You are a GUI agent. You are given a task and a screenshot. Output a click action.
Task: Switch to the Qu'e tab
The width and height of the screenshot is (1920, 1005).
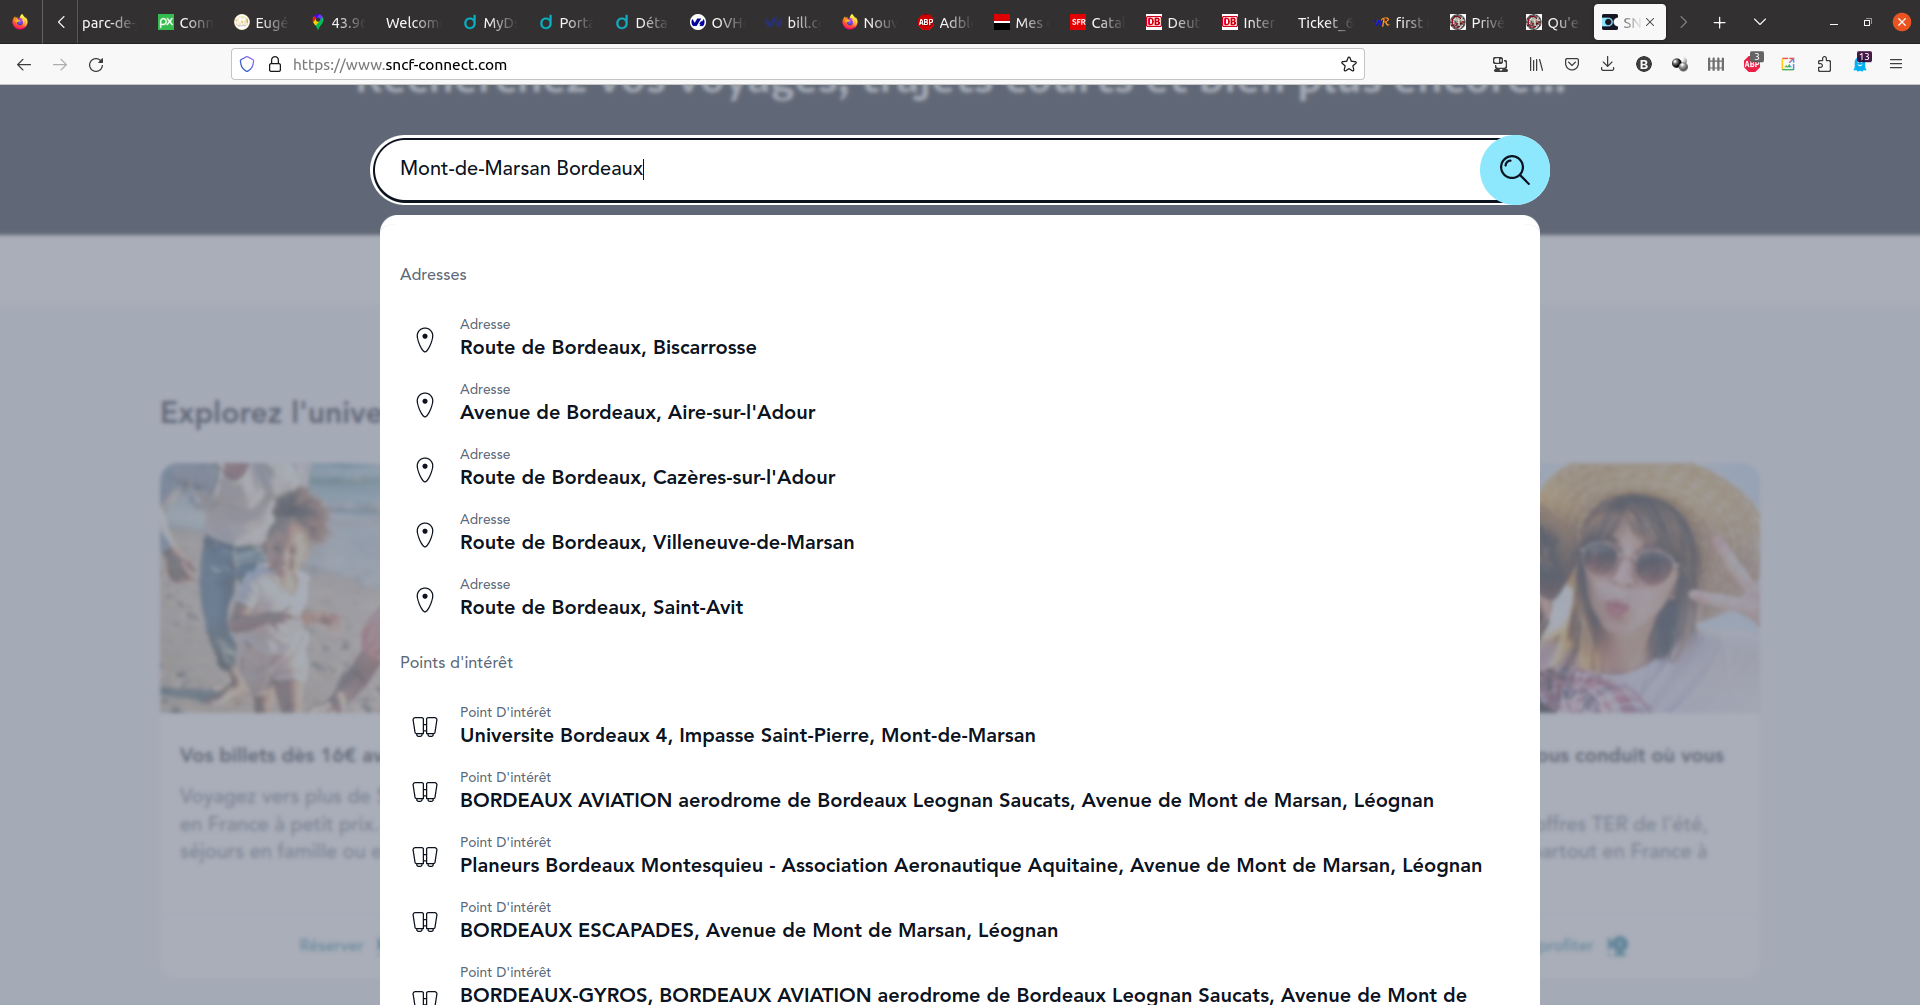click(1553, 22)
